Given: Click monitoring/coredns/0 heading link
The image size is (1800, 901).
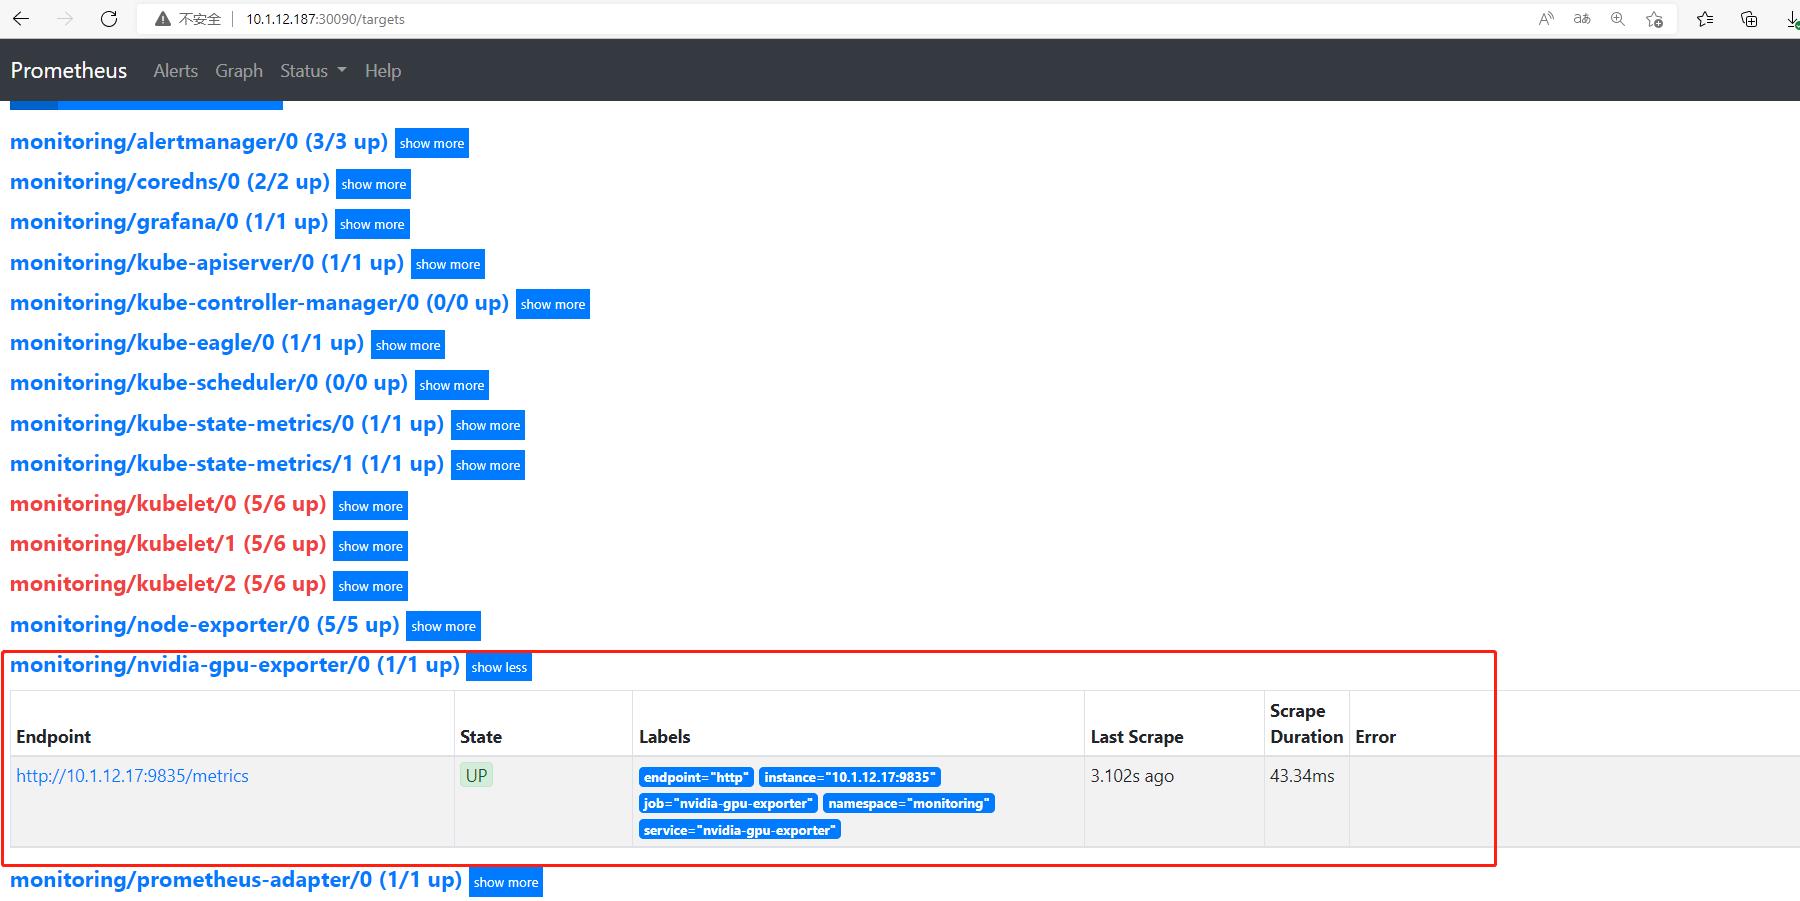Looking at the screenshot, I should click(170, 182).
